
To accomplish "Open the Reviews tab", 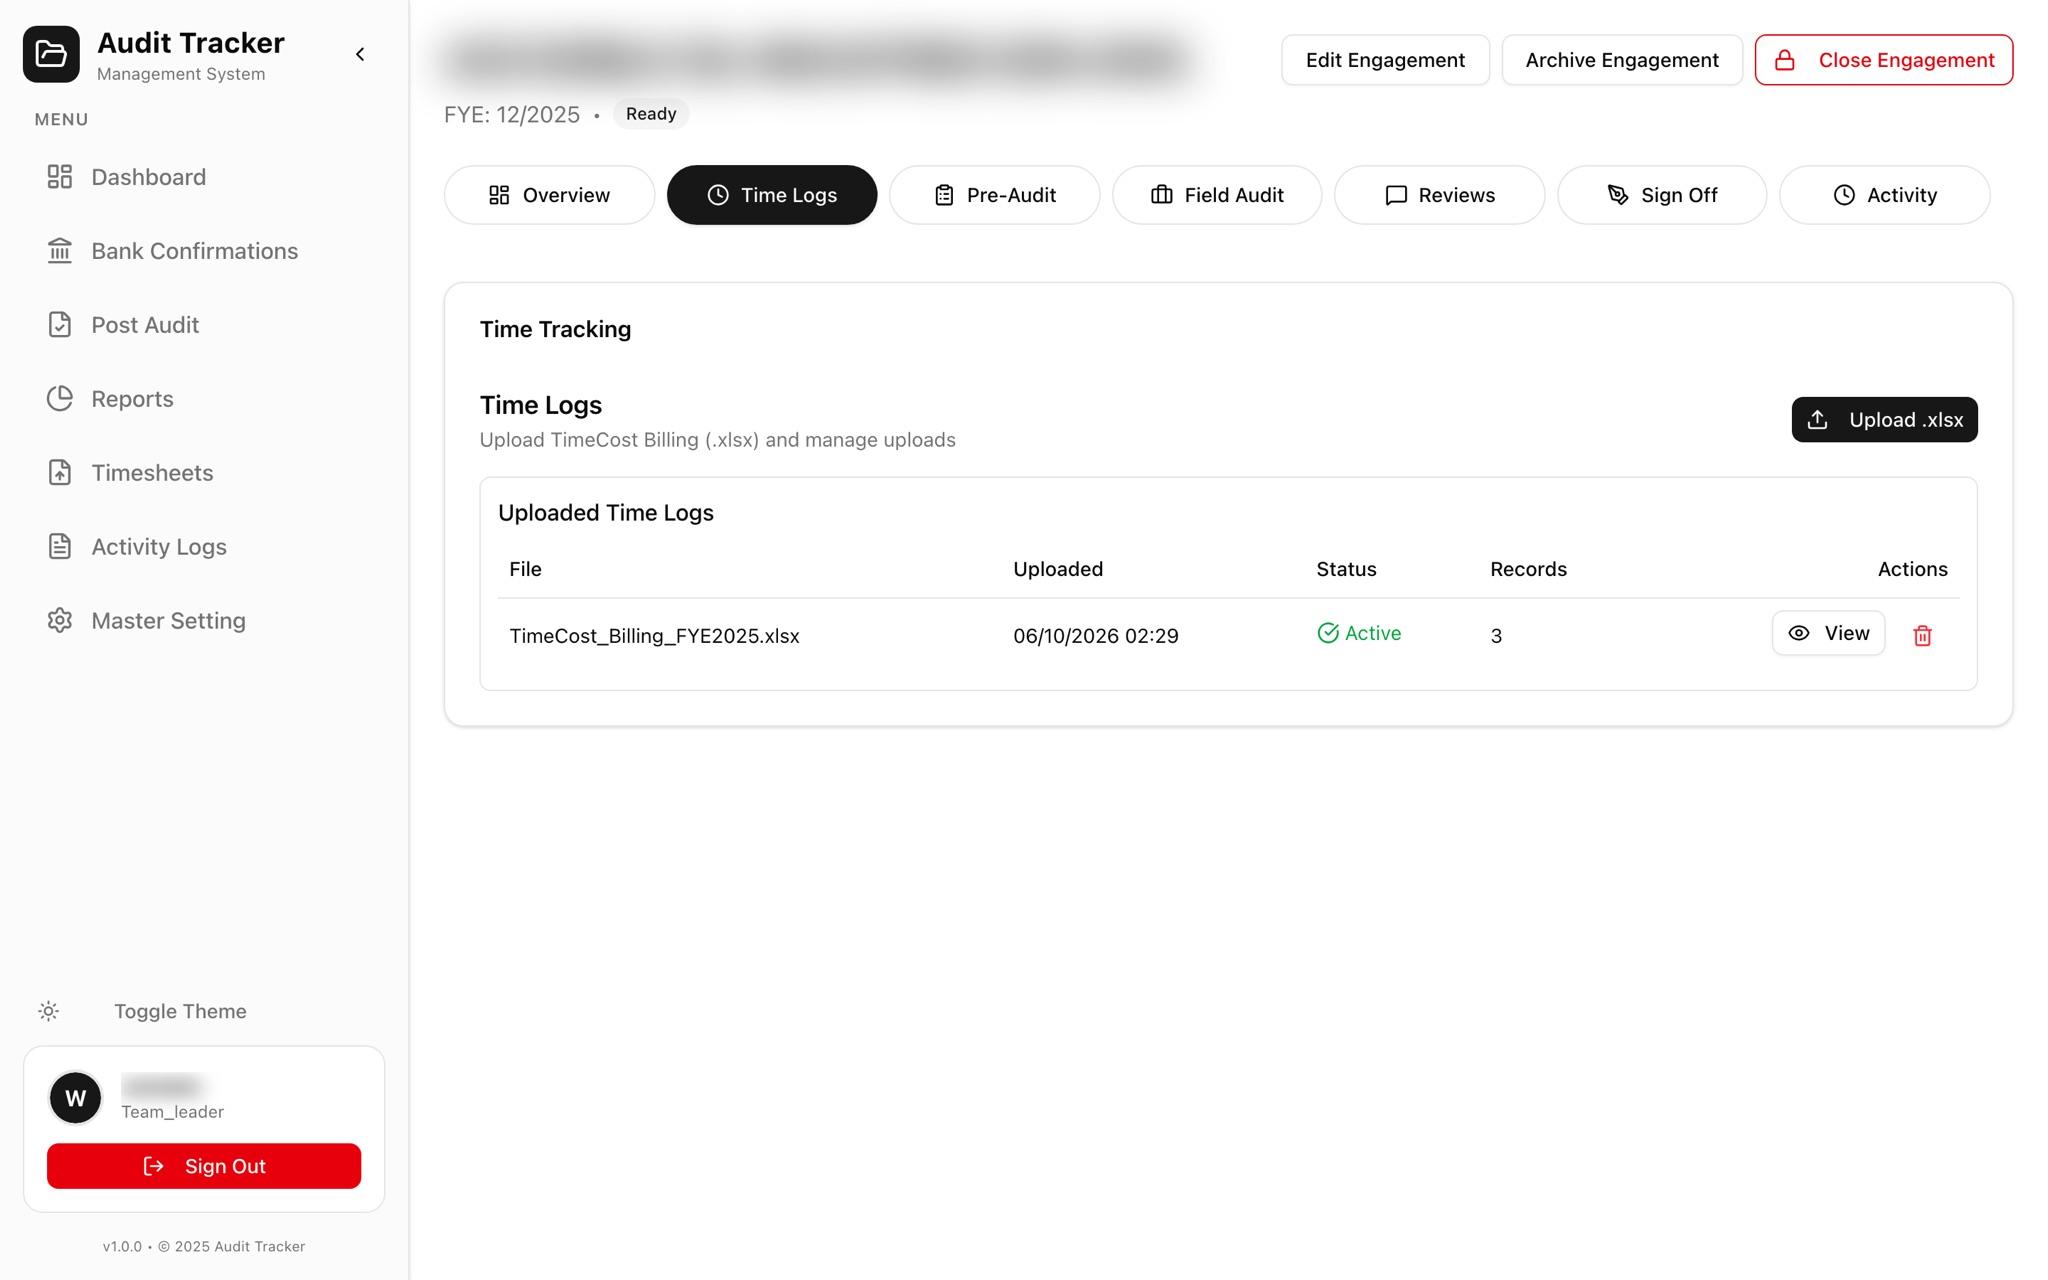I will tap(1439, 195).
